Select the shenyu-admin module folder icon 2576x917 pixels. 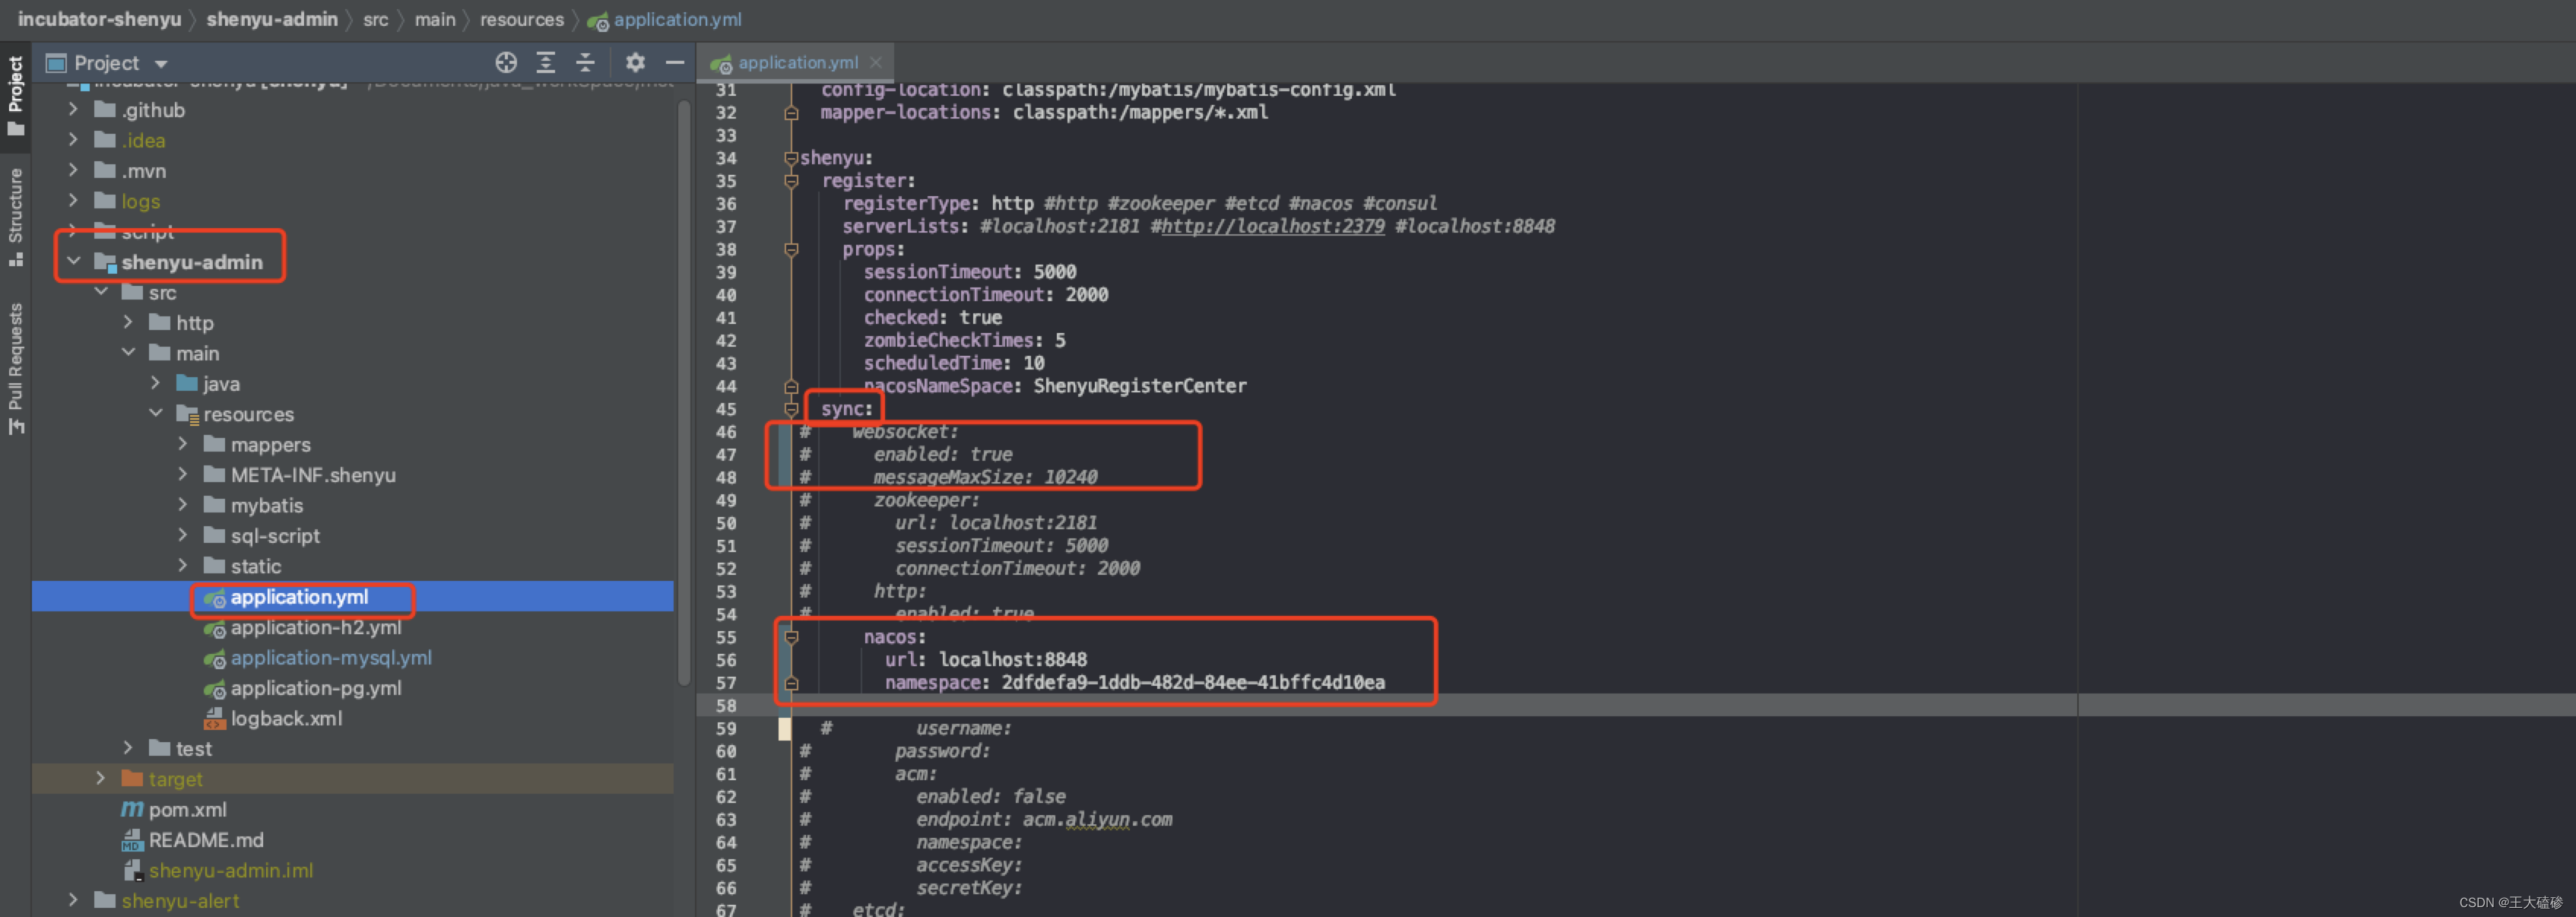point(105,262)
